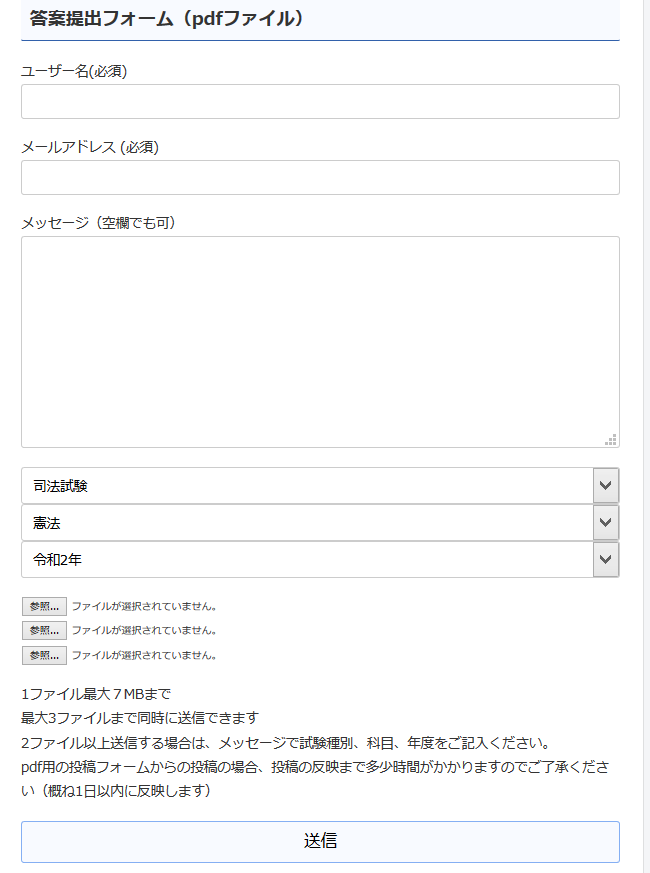
Task: Open the 令和2年 year dropdown
Action: (320, 559)
